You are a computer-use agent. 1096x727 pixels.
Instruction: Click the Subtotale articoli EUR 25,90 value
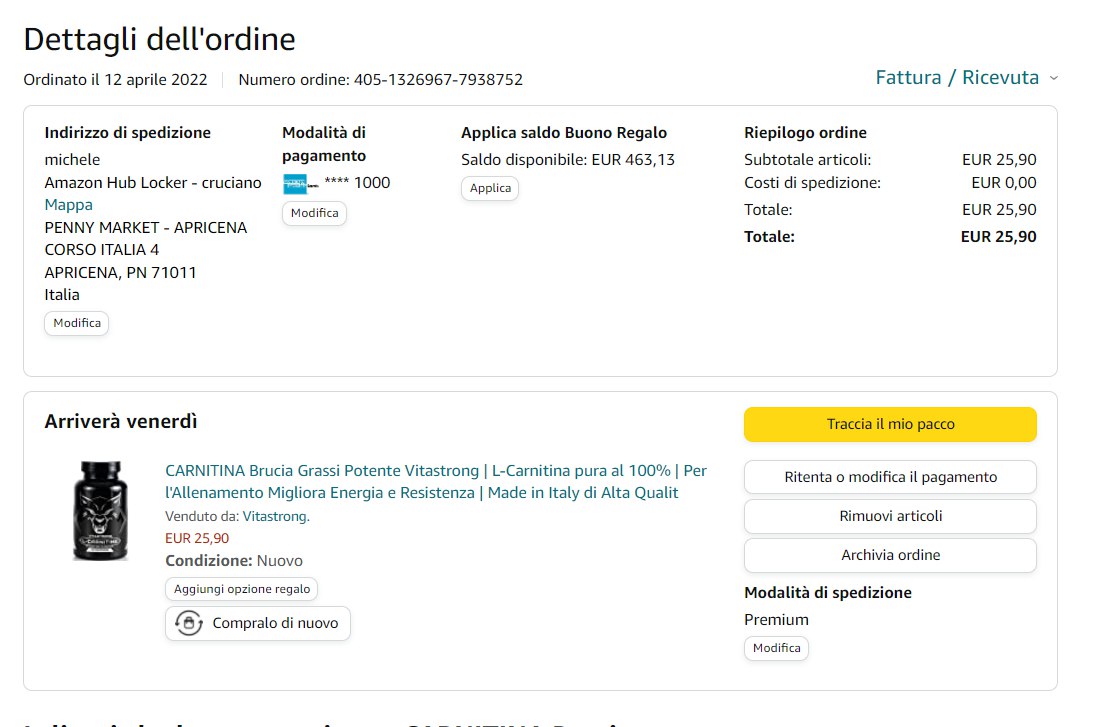pyautogui.click(x=999, y=160)
